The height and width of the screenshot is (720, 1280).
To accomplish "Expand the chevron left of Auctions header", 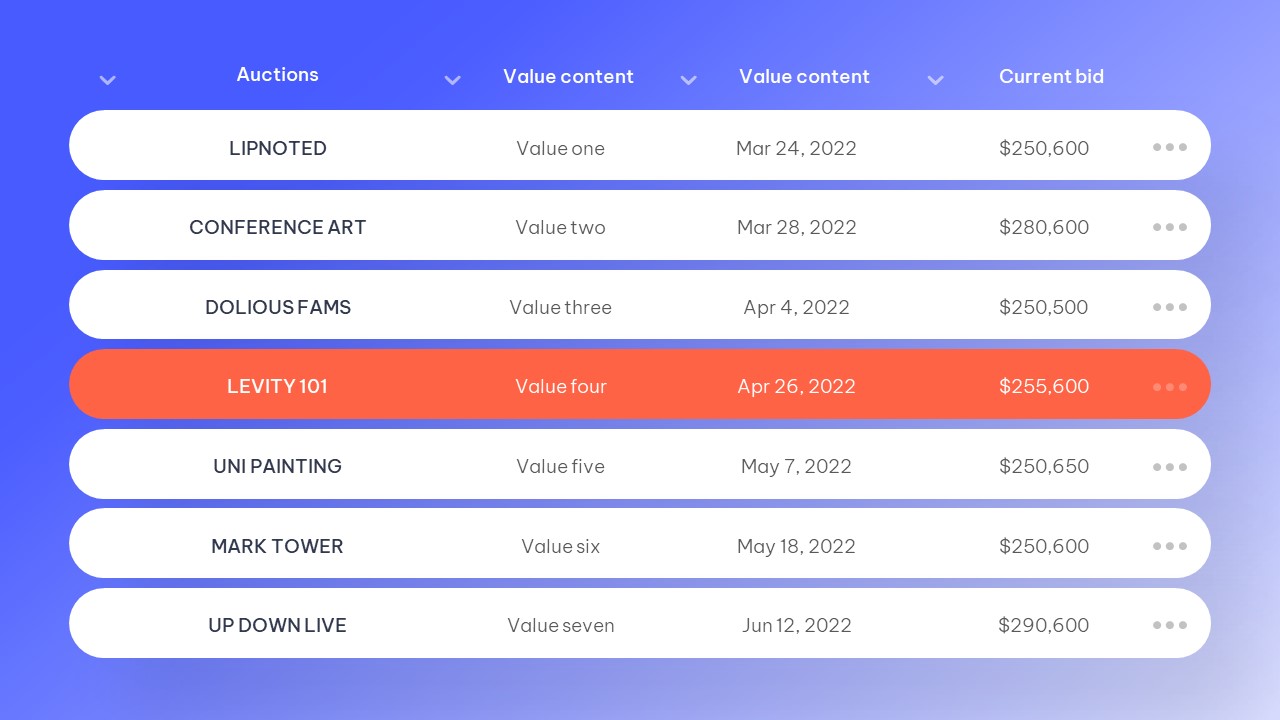I will tap(108, 80).
